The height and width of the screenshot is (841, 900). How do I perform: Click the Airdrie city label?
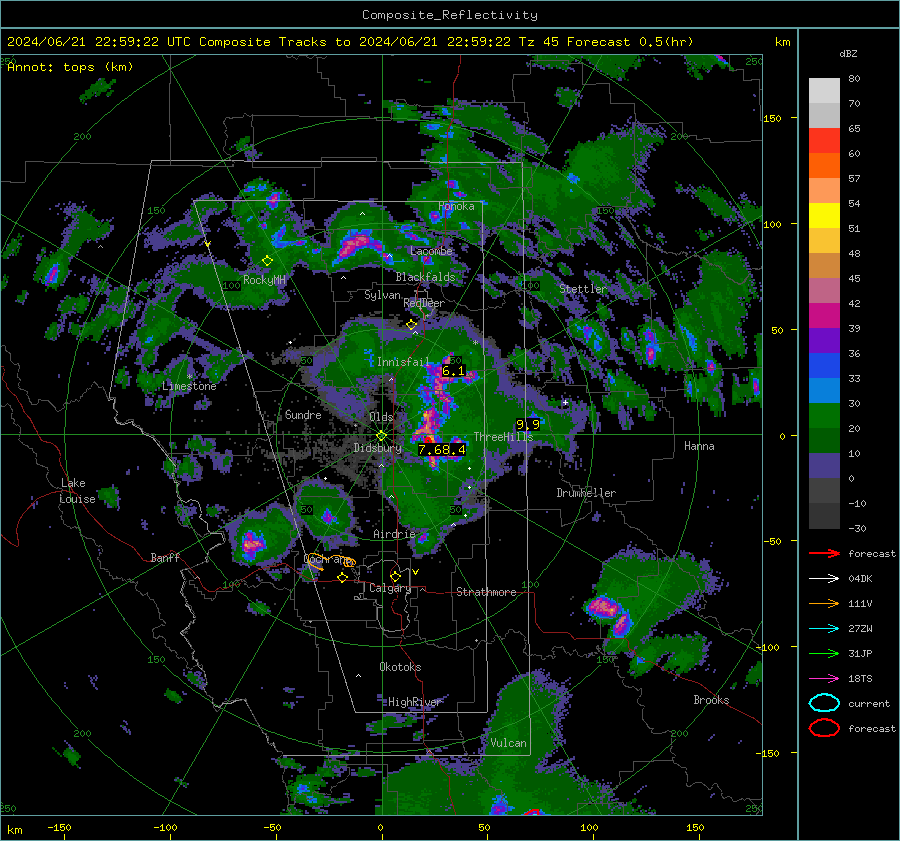tap(394, 534)
